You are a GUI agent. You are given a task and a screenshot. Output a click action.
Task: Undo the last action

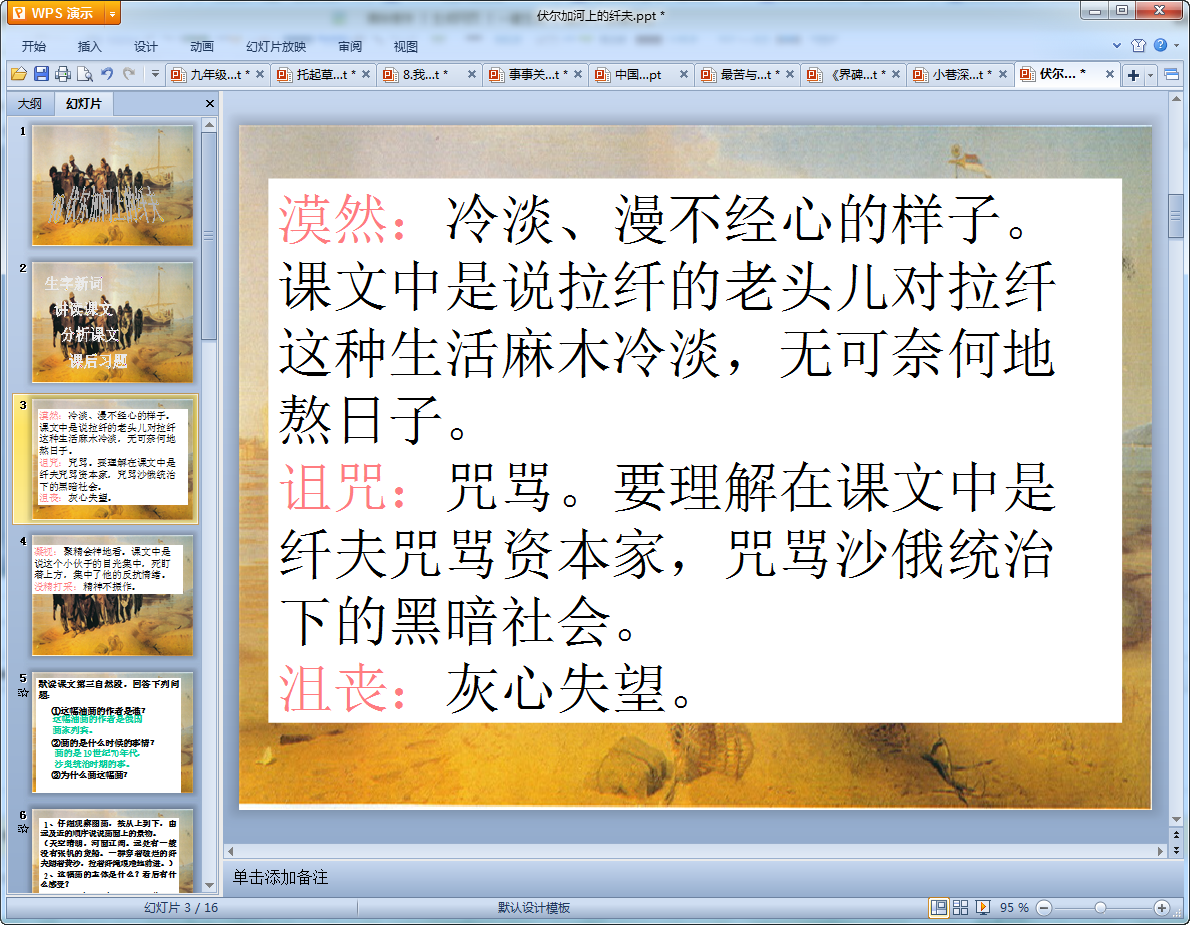coord(107,74)
